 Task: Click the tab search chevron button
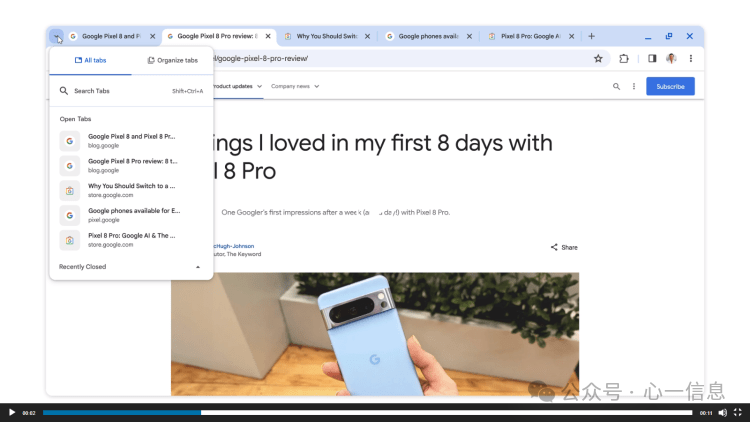(56, 36)
